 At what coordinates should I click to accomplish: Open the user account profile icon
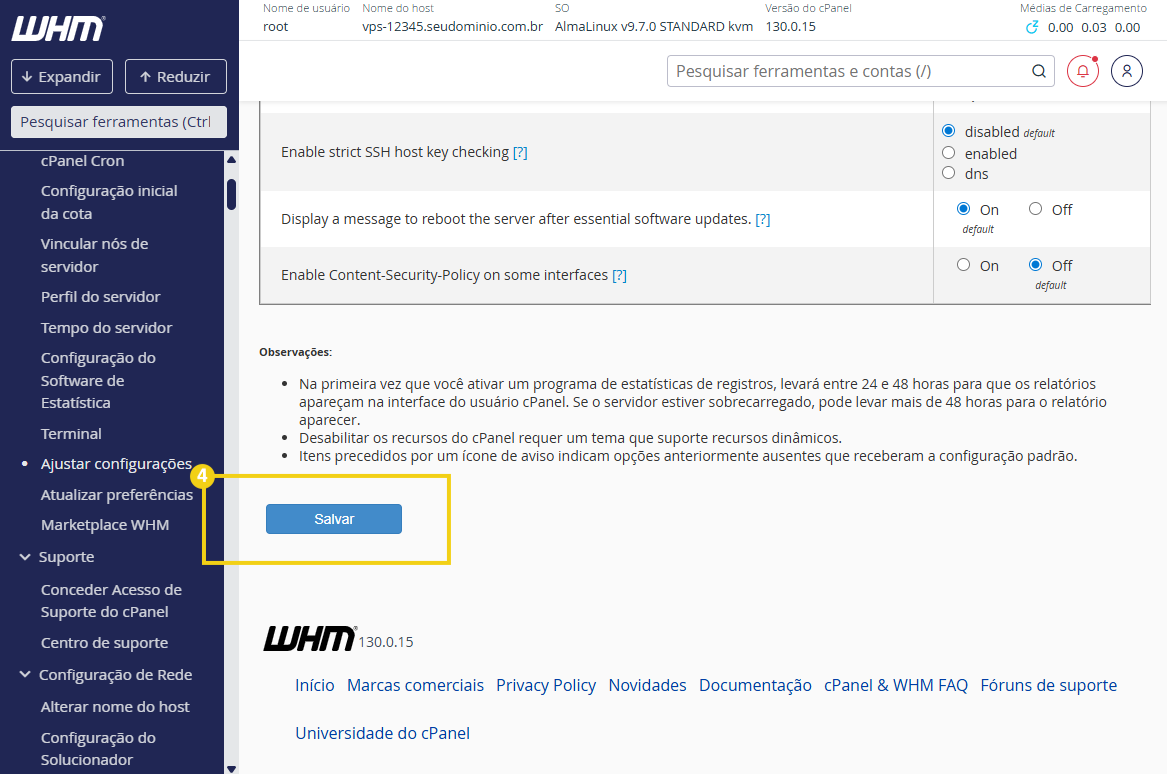[1127, 71]
